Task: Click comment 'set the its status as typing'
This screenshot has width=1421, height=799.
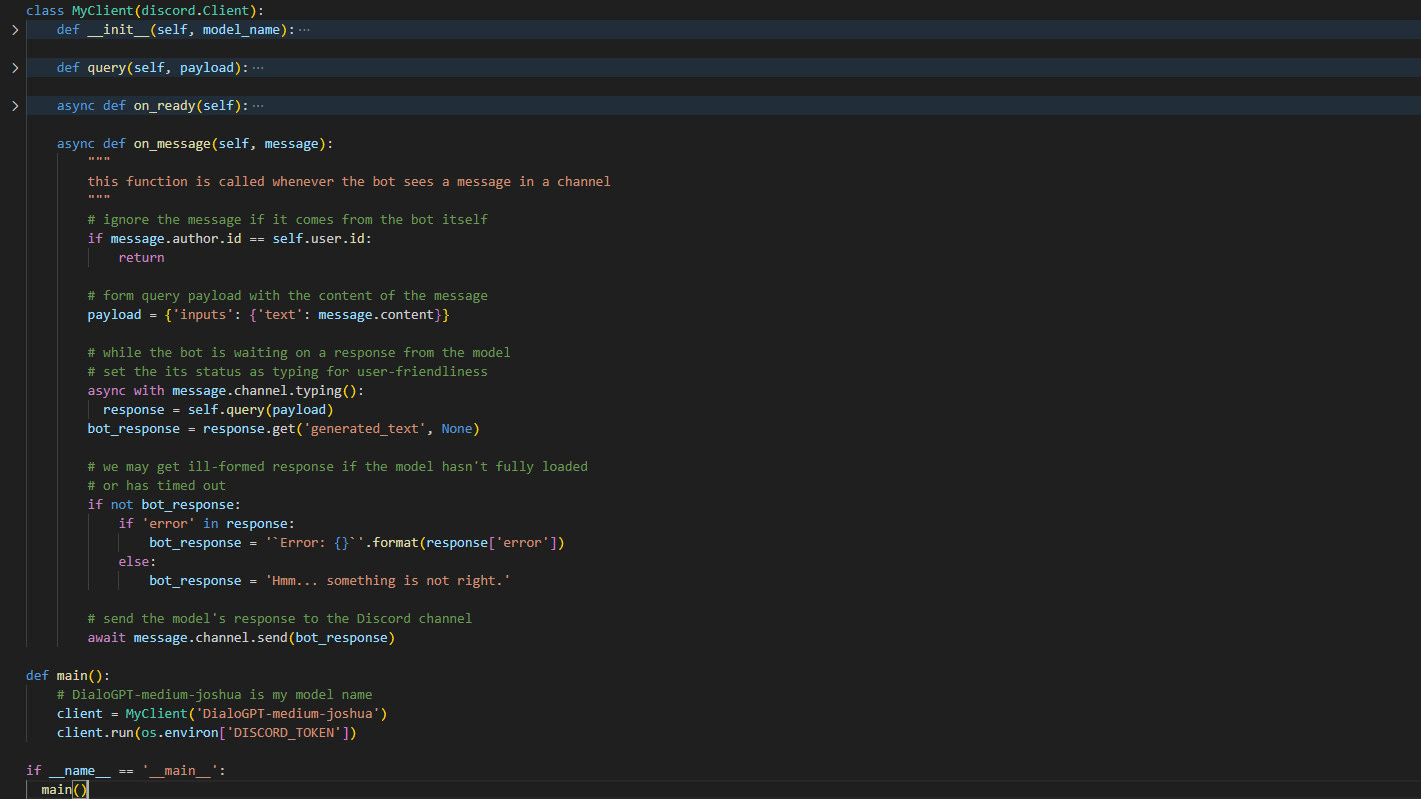Action: 288,372
